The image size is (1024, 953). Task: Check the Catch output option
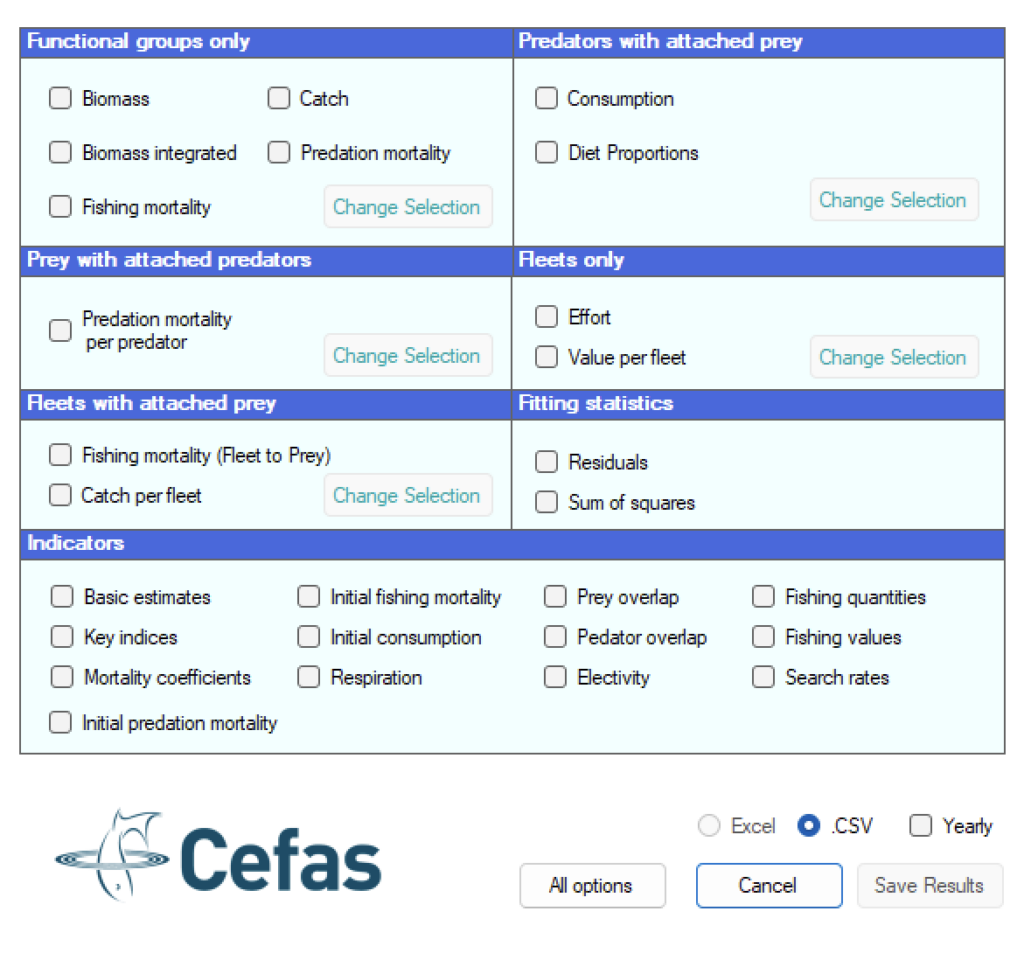(278, 98)
